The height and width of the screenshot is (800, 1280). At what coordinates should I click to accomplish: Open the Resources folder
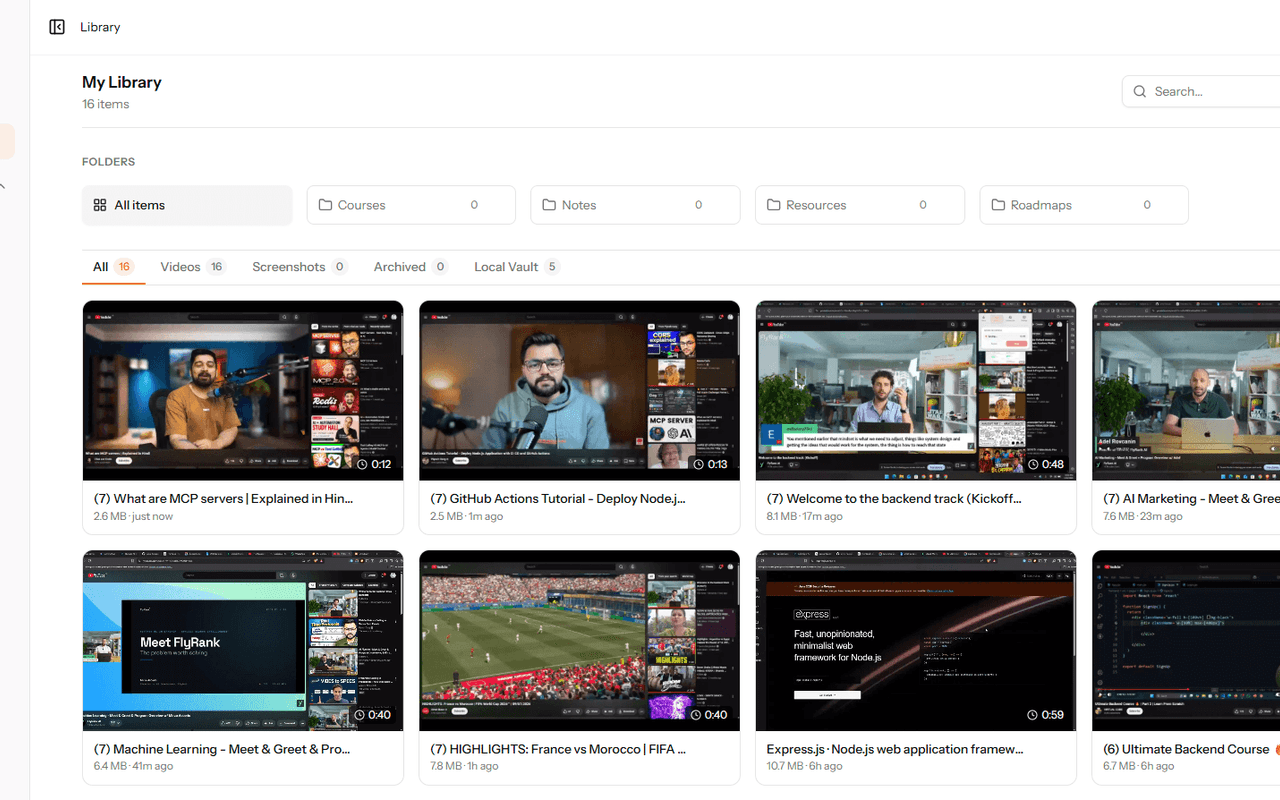coord(860,205)
